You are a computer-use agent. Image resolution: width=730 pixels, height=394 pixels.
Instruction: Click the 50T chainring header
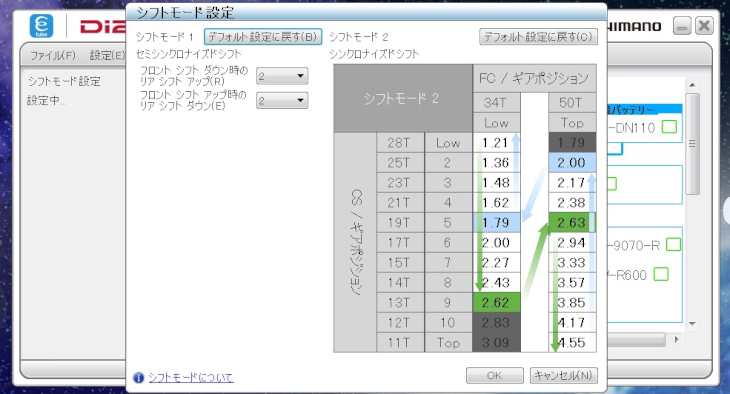(572, 102)
